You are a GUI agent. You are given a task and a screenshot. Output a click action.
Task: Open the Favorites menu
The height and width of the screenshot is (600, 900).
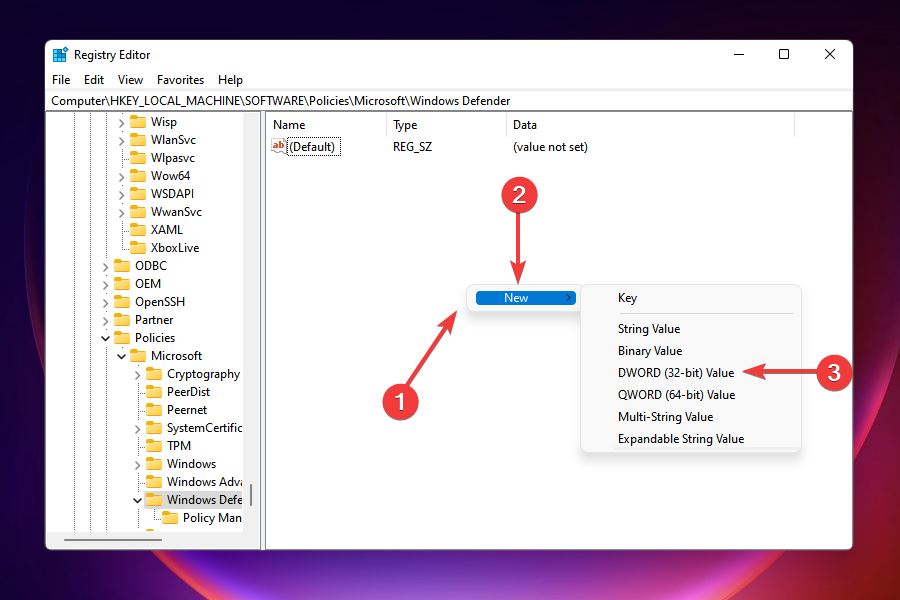click(x=180, y=79)
